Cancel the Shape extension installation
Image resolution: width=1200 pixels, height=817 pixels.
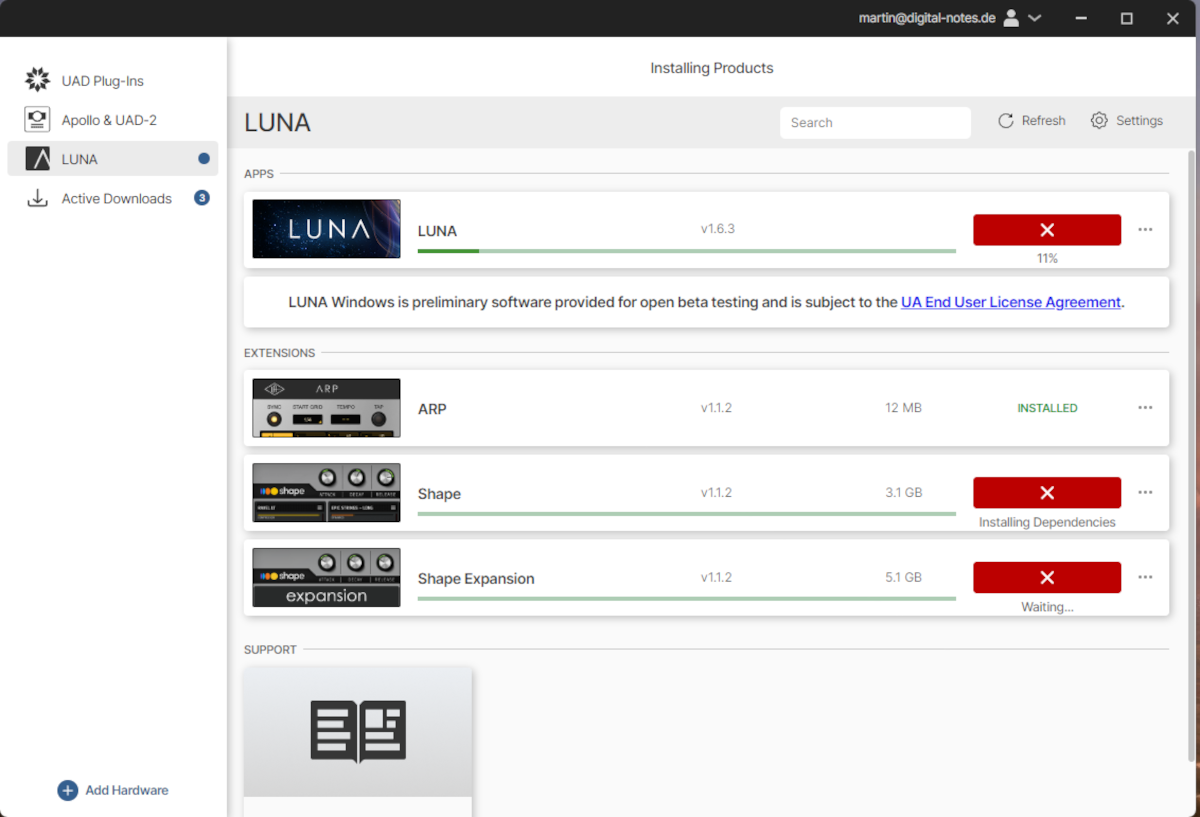tap(1047, 493)
